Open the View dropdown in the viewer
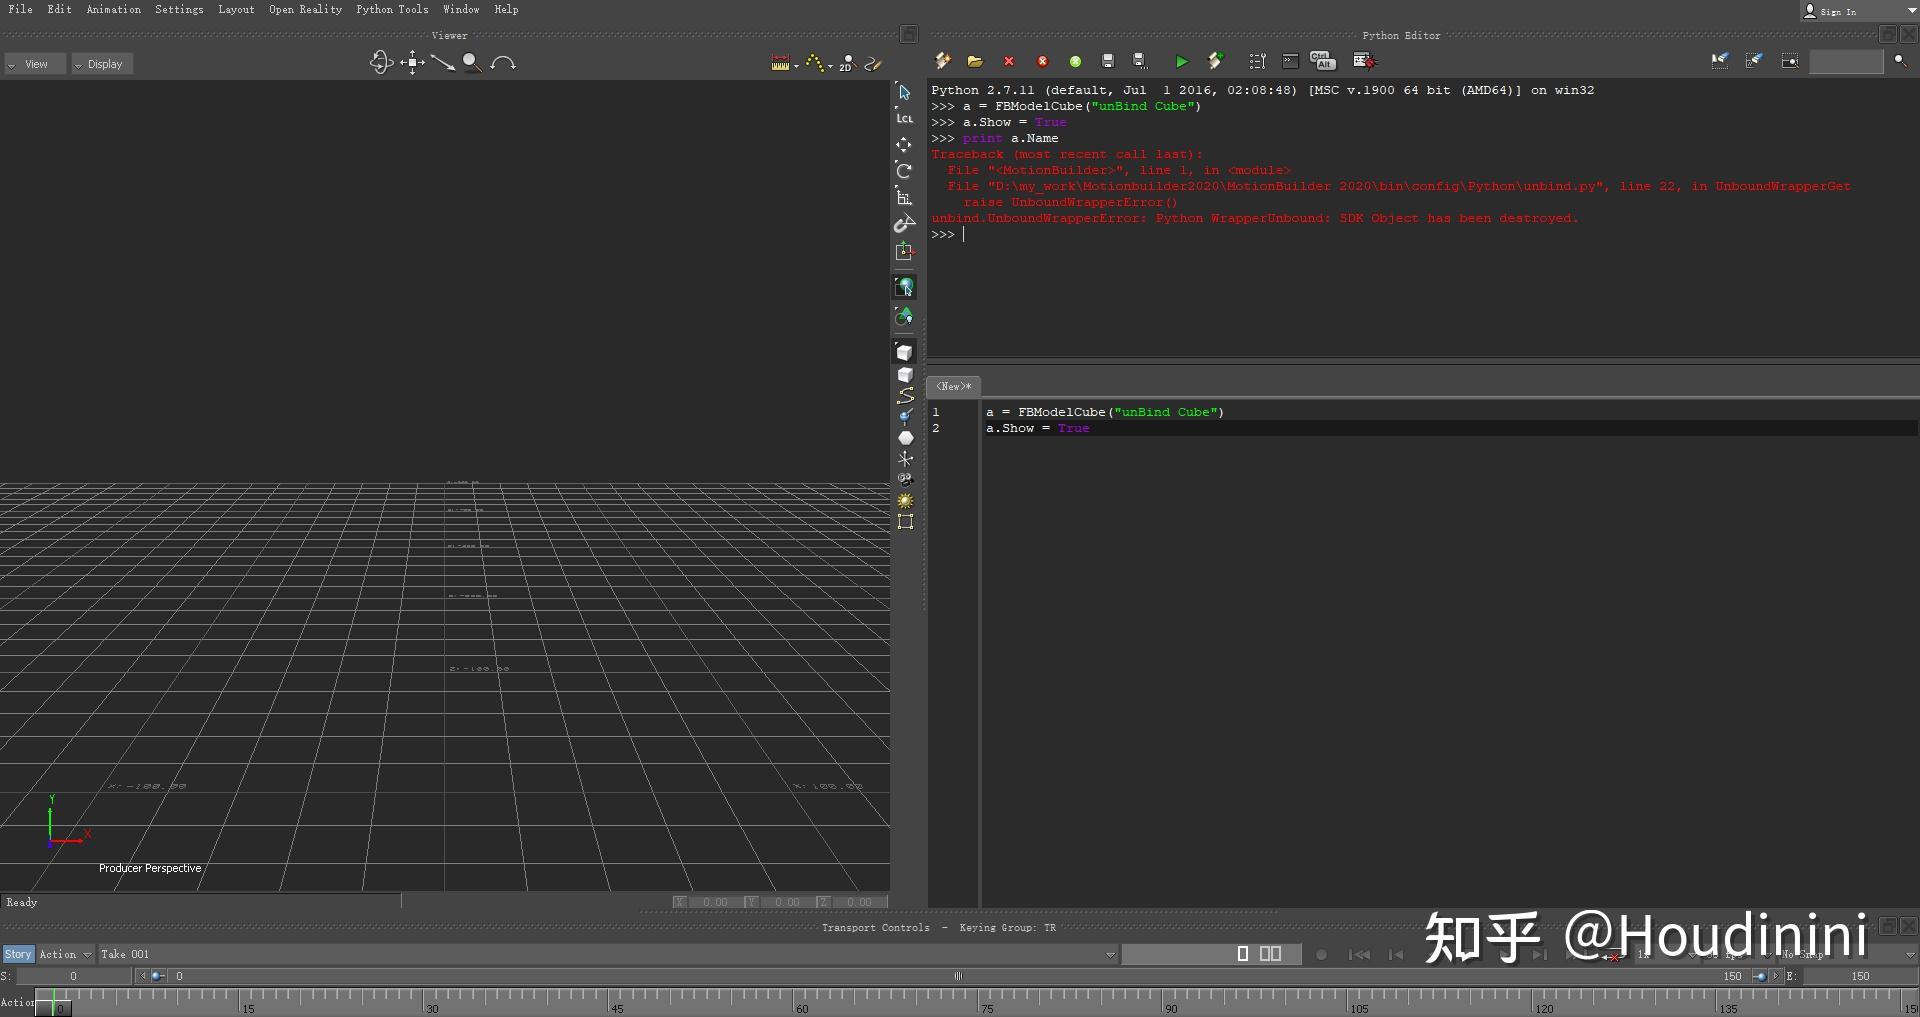The width and height of the screenshot is (1920, 1017). pos(33,63)
